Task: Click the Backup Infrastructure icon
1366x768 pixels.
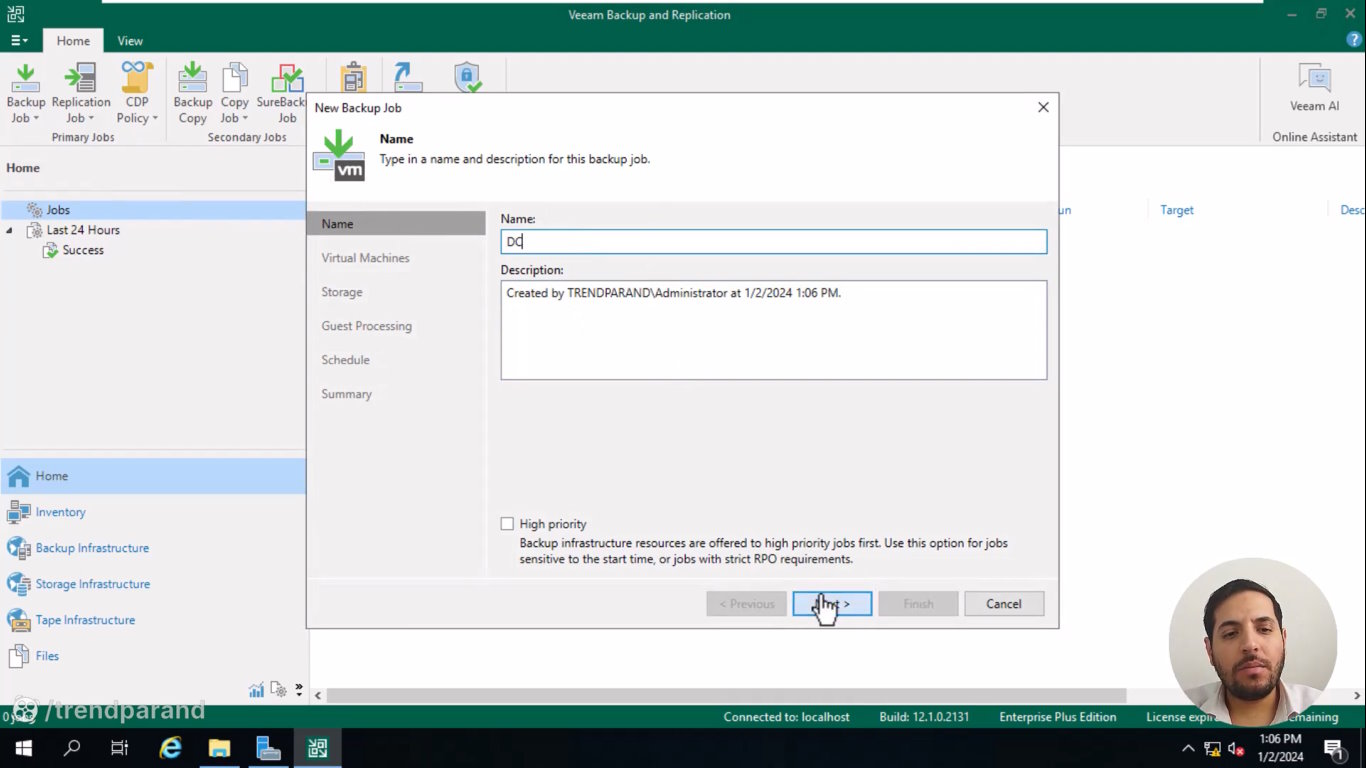Action: (19, 548)
